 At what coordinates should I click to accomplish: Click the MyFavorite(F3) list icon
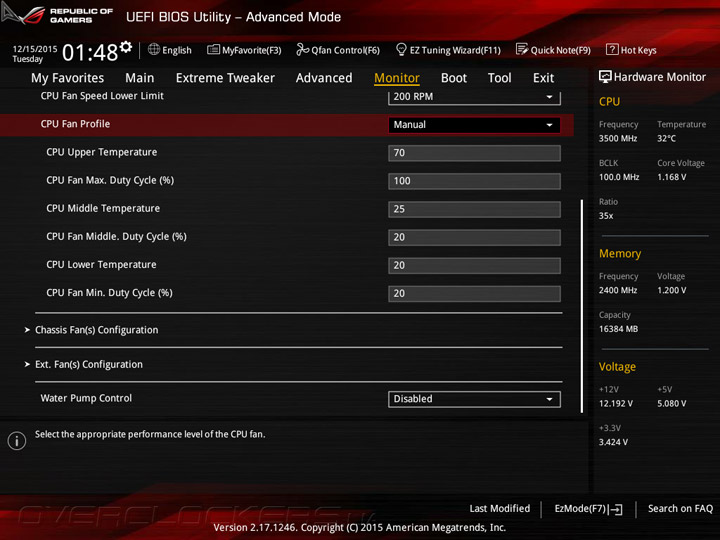213,49
